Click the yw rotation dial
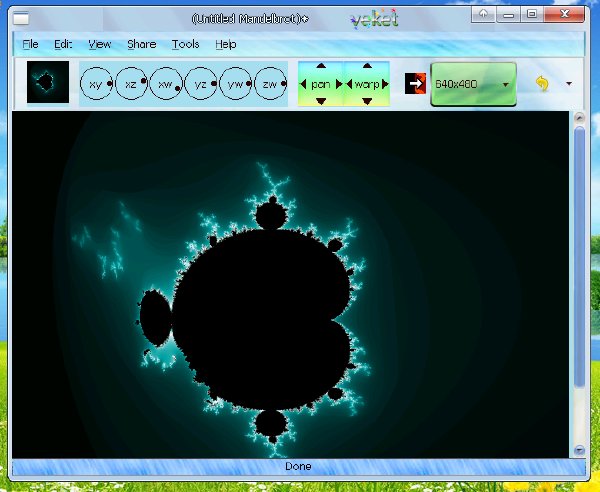This screenshot has height=492, width=600. [x=236, y=83]
